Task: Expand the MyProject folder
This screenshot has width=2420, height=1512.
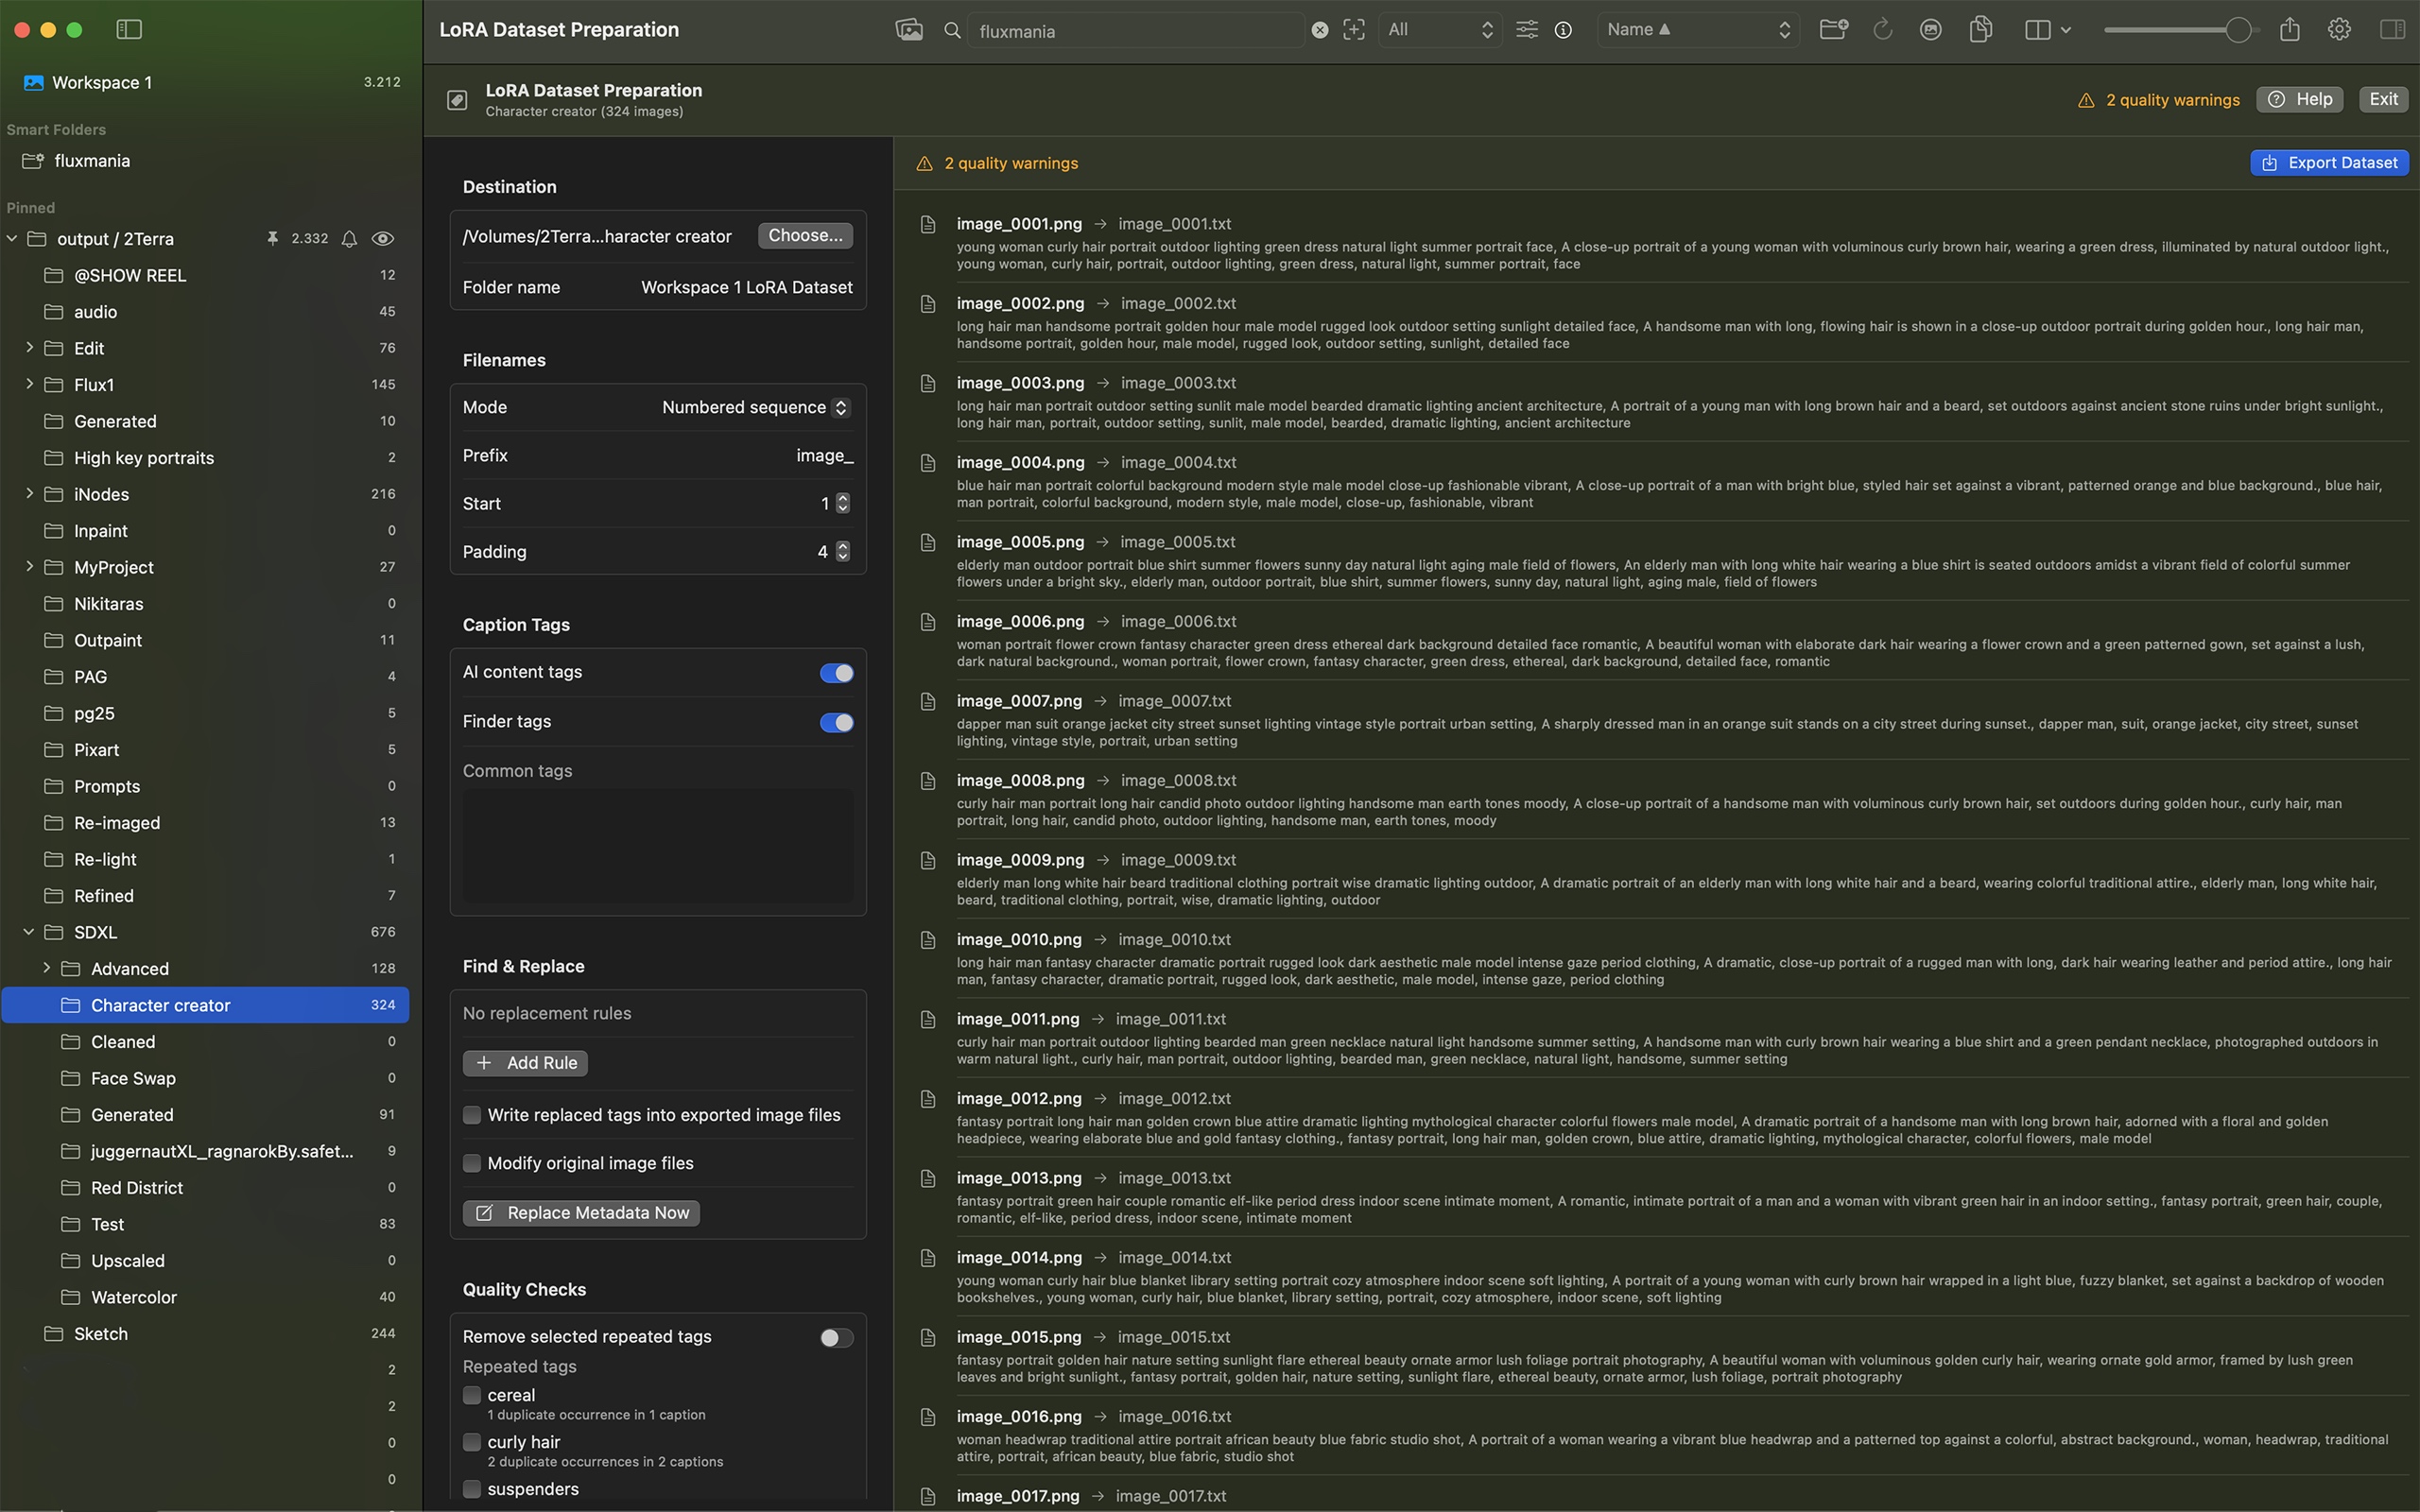Action: point(29,567)
